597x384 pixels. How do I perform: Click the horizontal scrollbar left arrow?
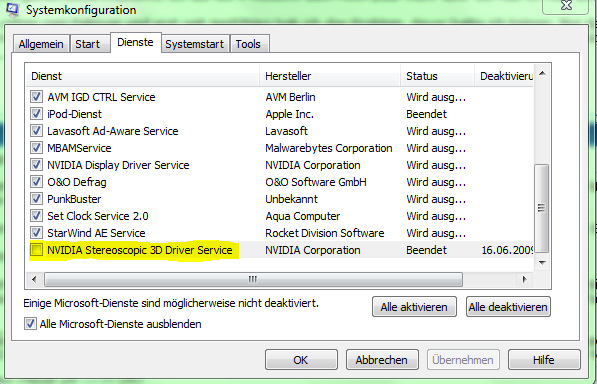point(34,280)
